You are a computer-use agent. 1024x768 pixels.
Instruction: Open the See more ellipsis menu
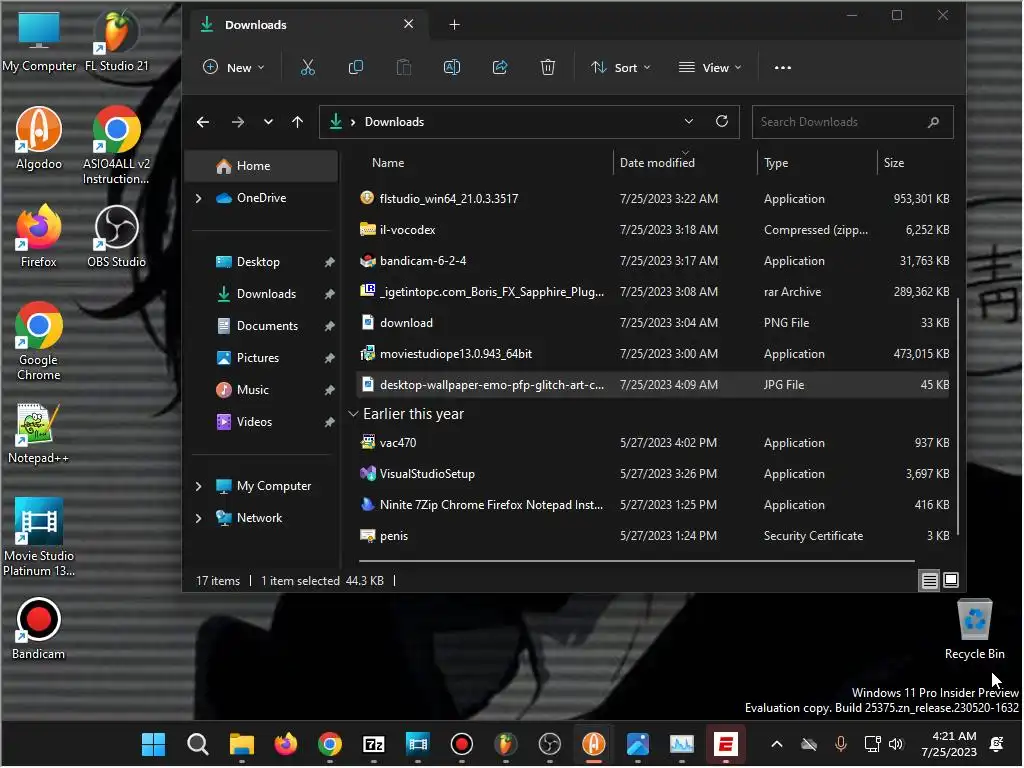pyautogui.click(x=782, y=67)
